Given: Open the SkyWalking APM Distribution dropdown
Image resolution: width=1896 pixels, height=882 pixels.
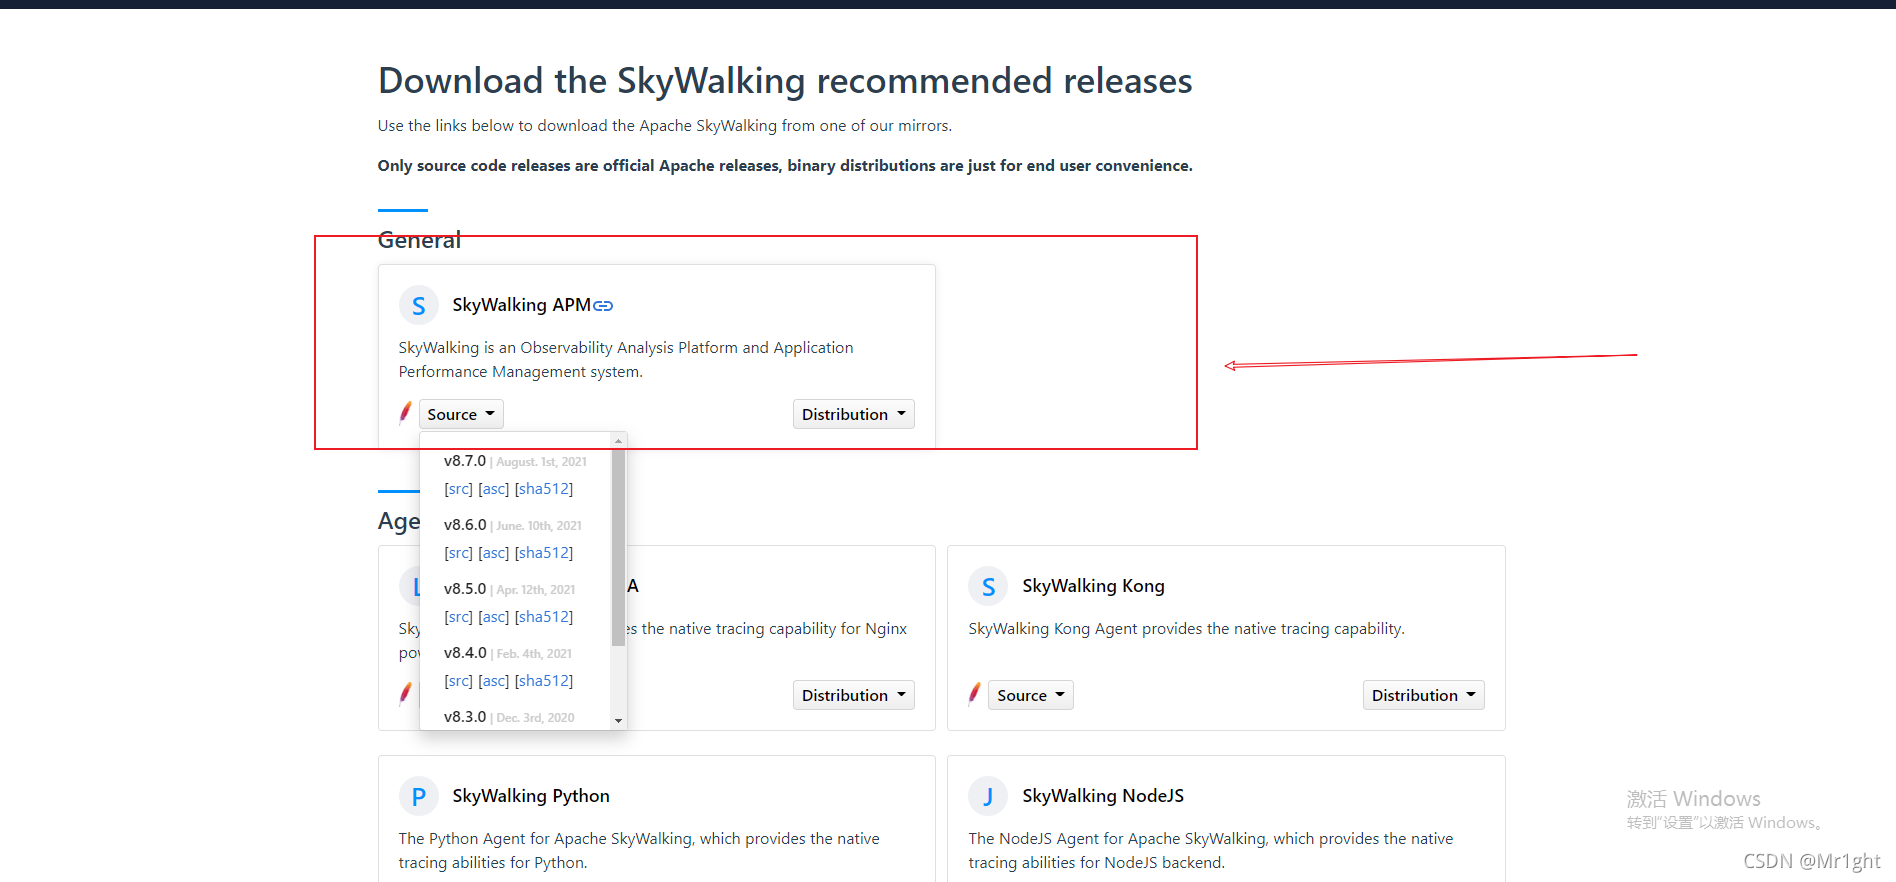Looking at the screenshot, I should pos(854,414).
